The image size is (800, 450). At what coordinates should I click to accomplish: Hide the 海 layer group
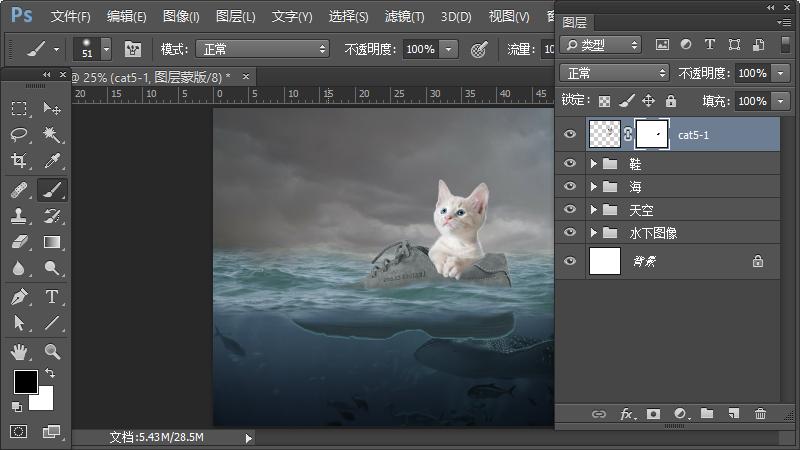[x=570, y=186]
